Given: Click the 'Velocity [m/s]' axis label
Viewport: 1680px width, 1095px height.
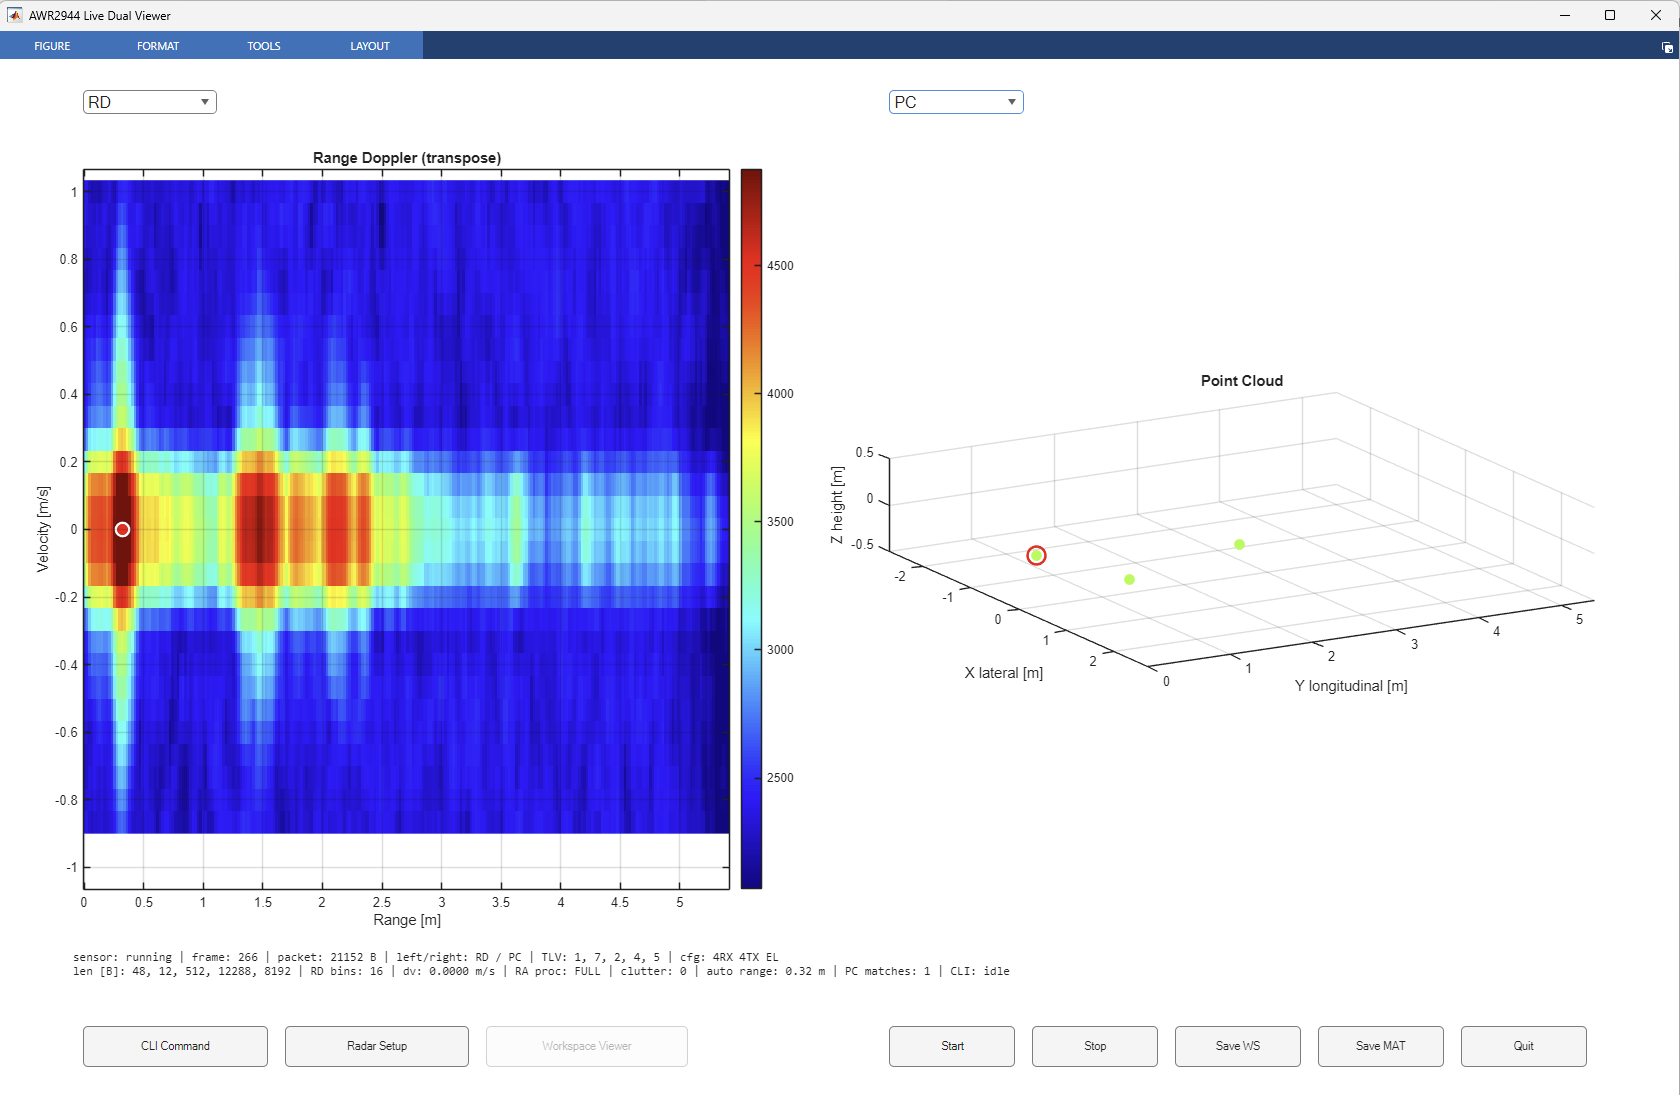Looking at the screenshot, I should (x=43, y=529).
